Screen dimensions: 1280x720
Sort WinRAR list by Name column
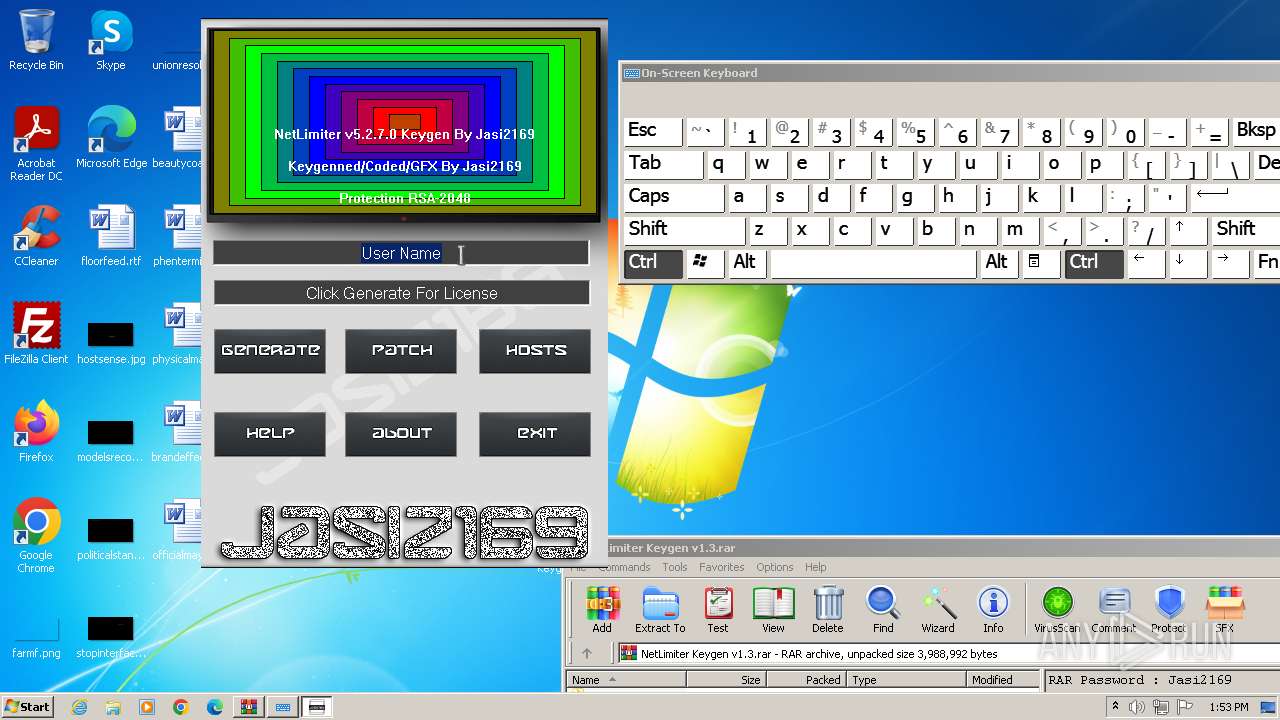626,680
